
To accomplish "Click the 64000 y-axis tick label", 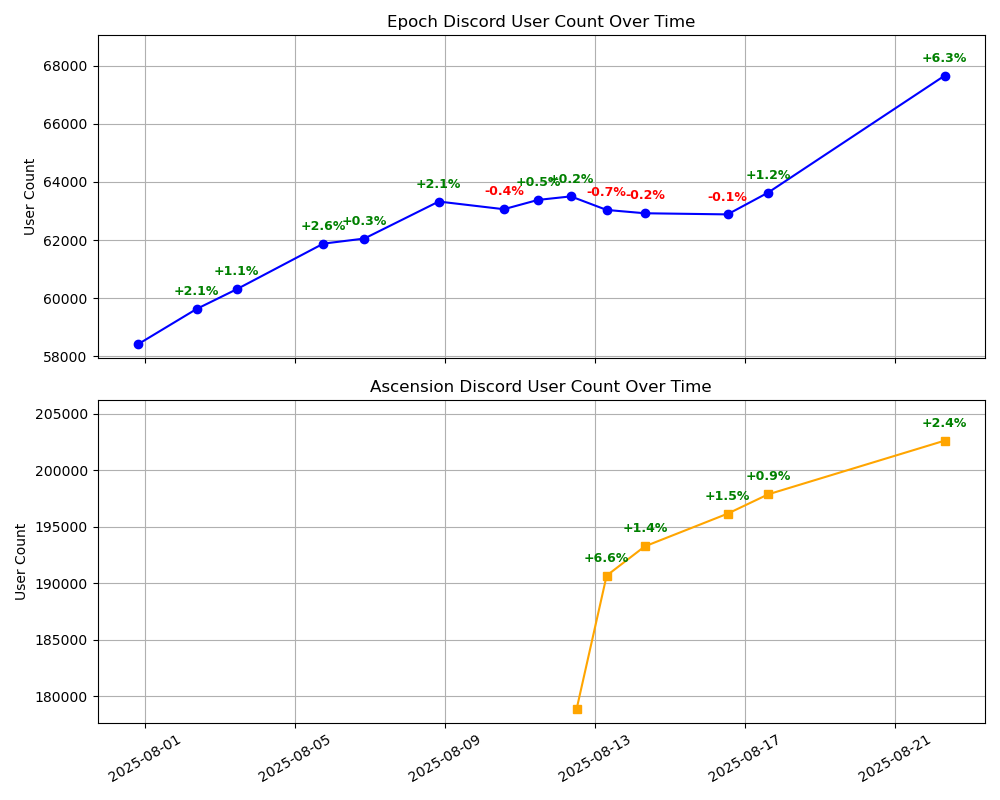I will click(x=64, y=182).
